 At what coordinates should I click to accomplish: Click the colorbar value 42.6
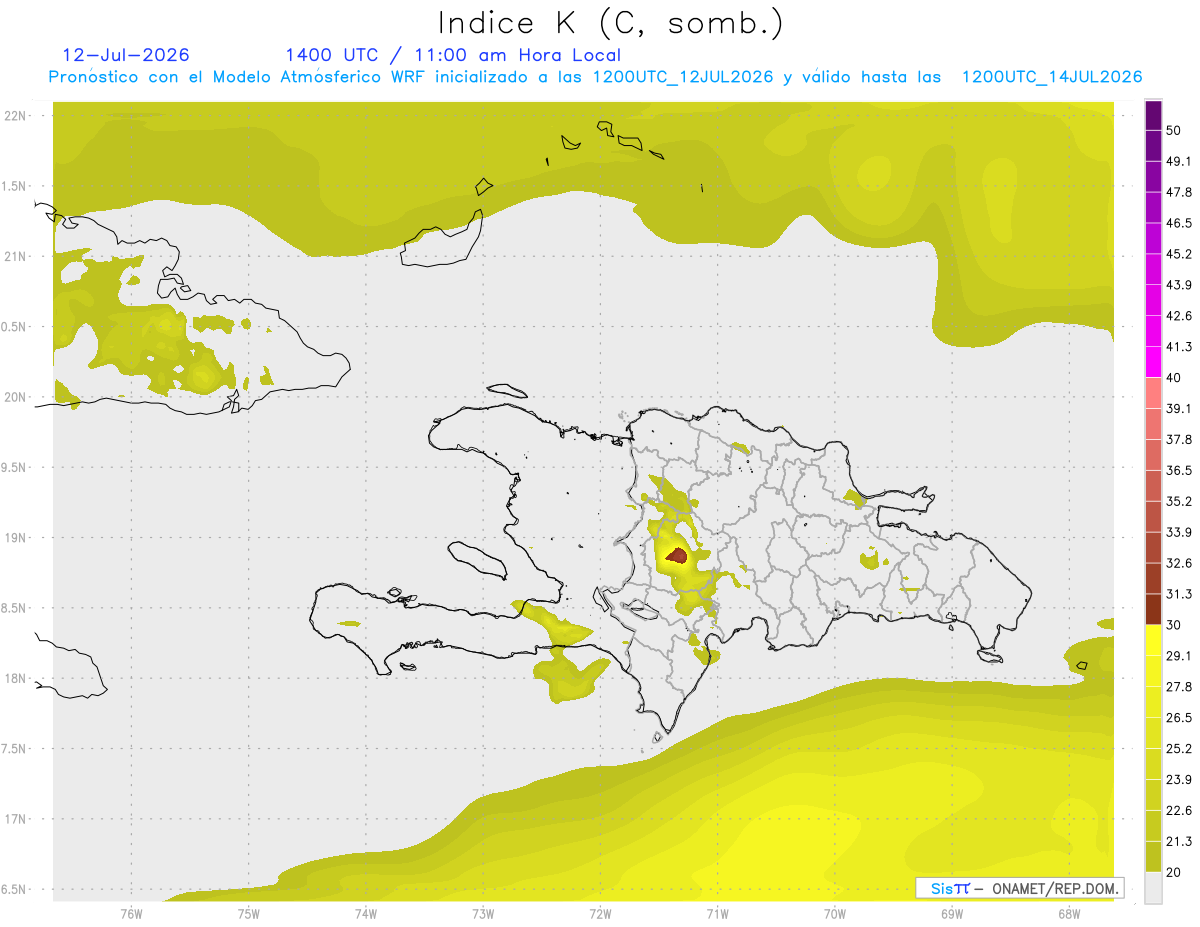tap(1179, 316)
